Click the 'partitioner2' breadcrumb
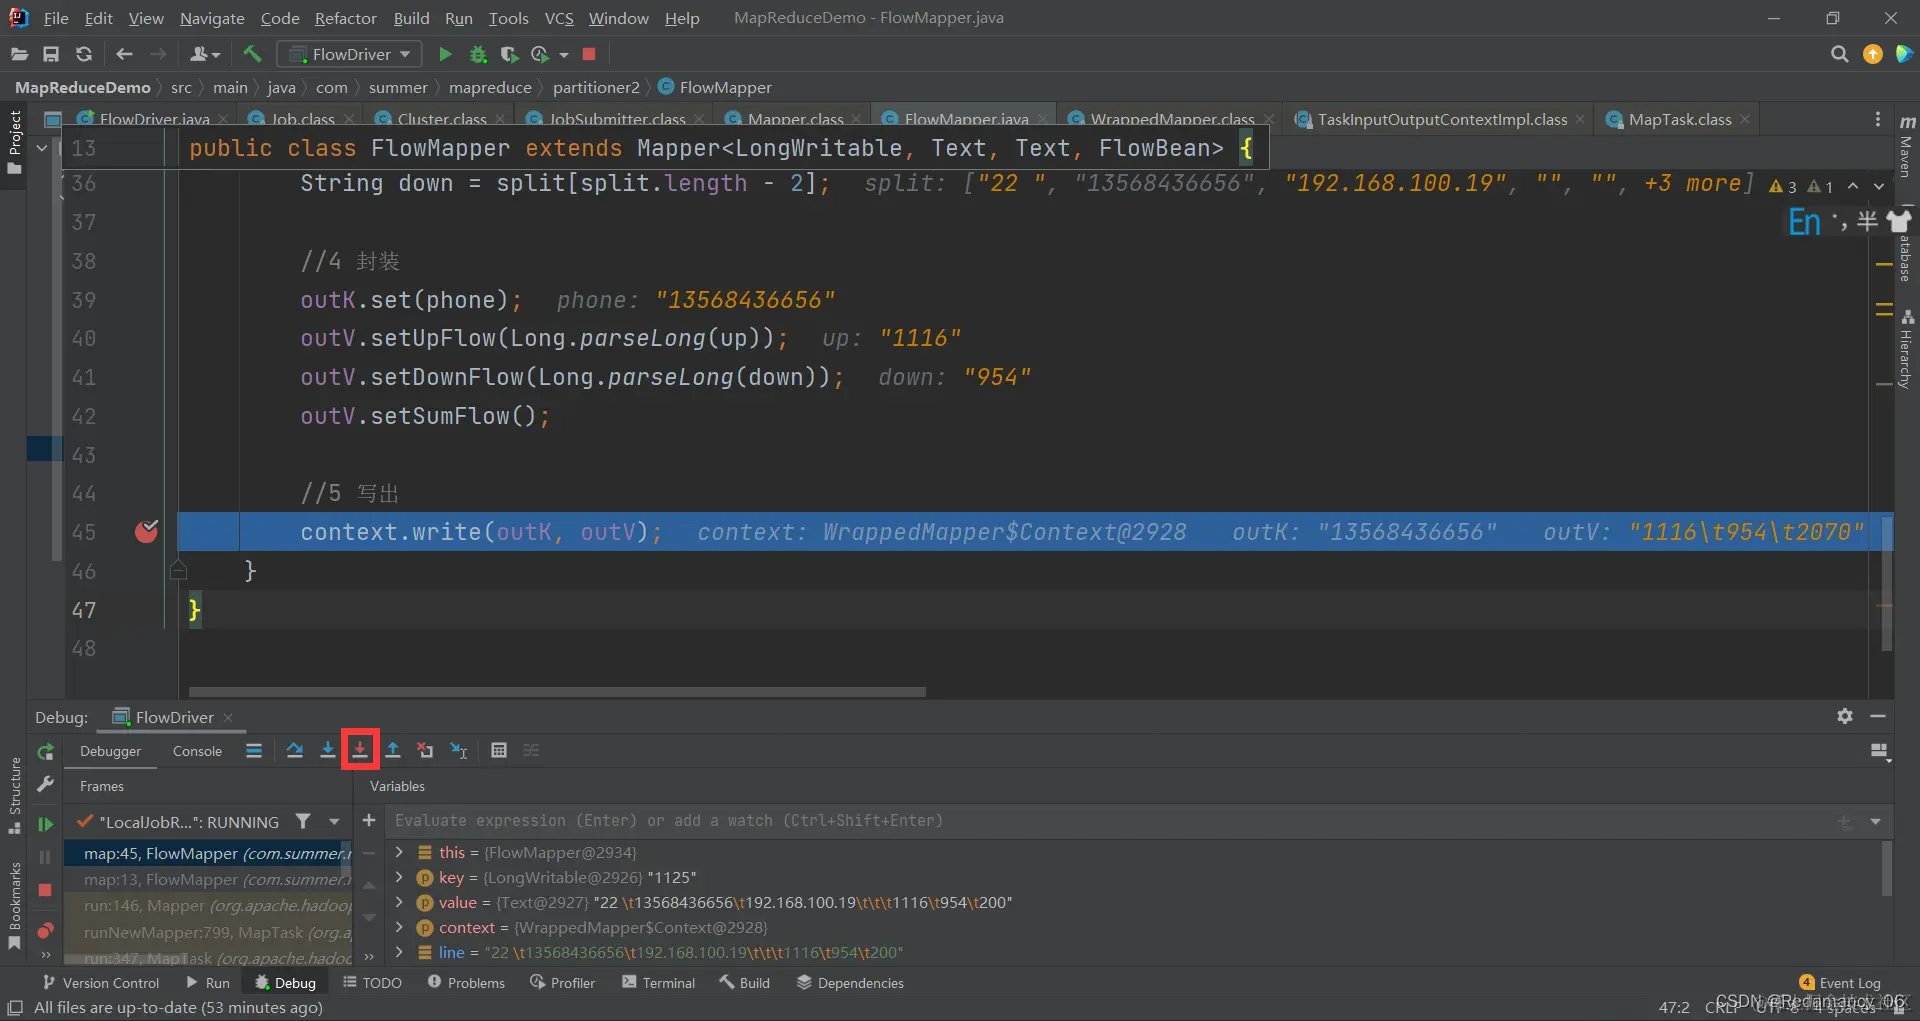The image size is (1920, 1021). 596,87
